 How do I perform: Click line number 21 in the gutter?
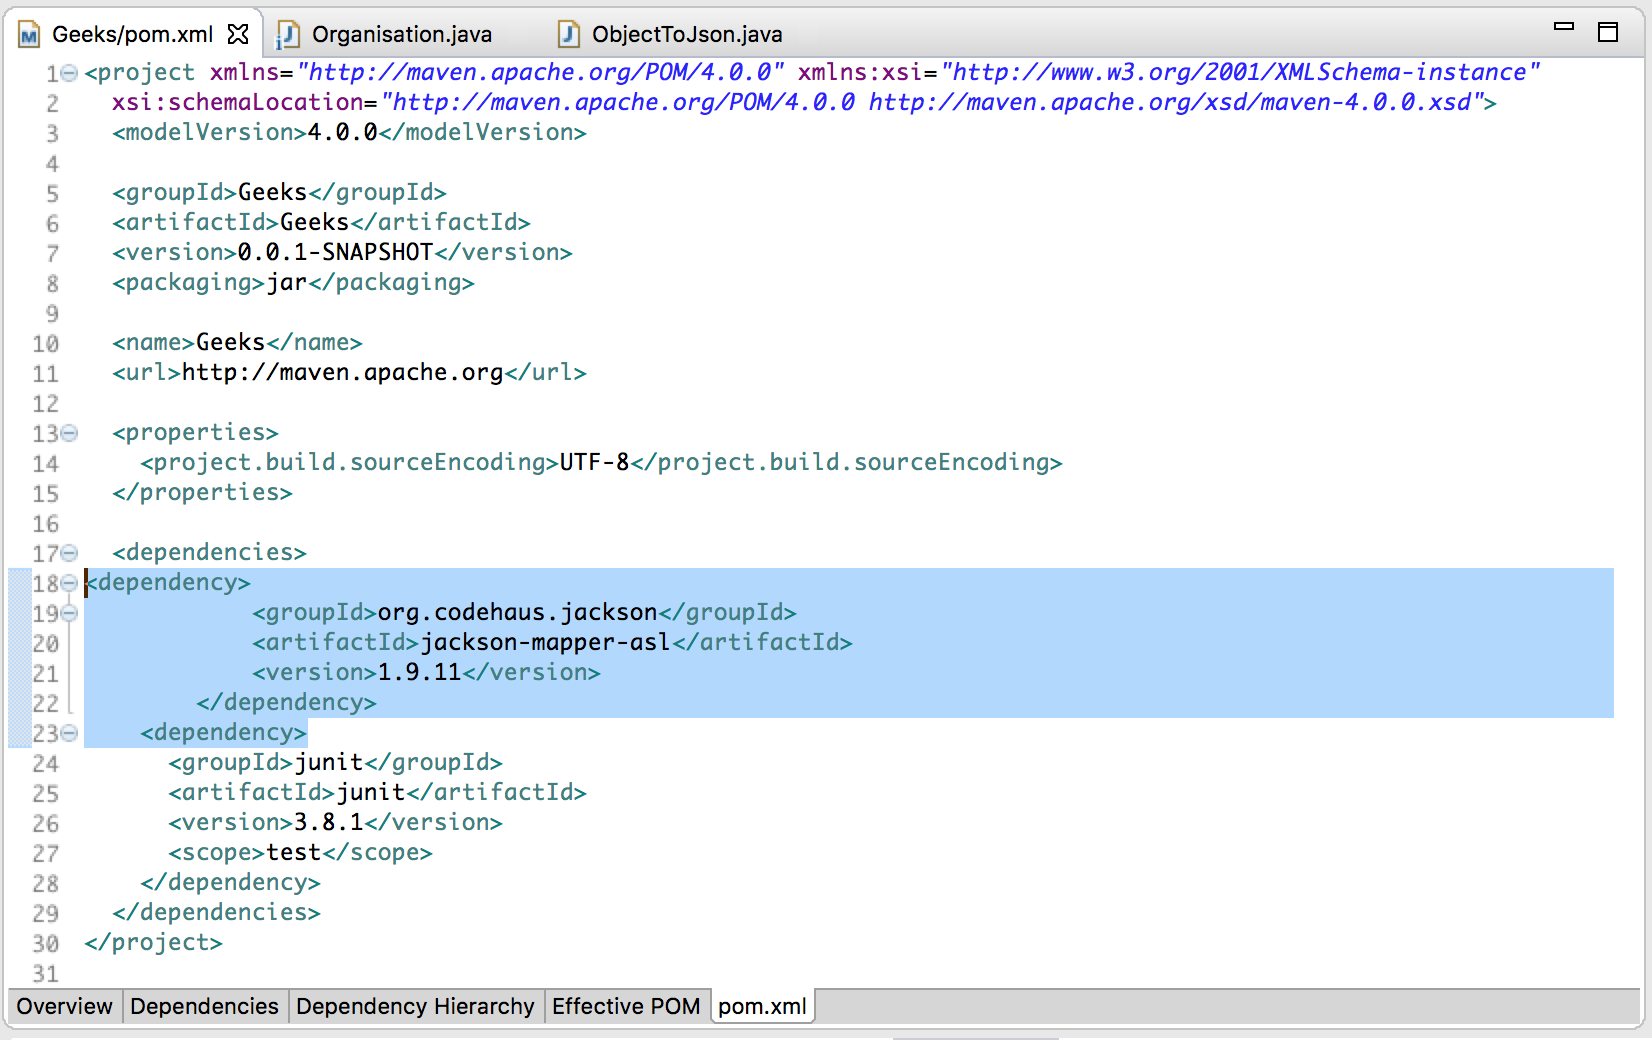[x=45, y=673]
